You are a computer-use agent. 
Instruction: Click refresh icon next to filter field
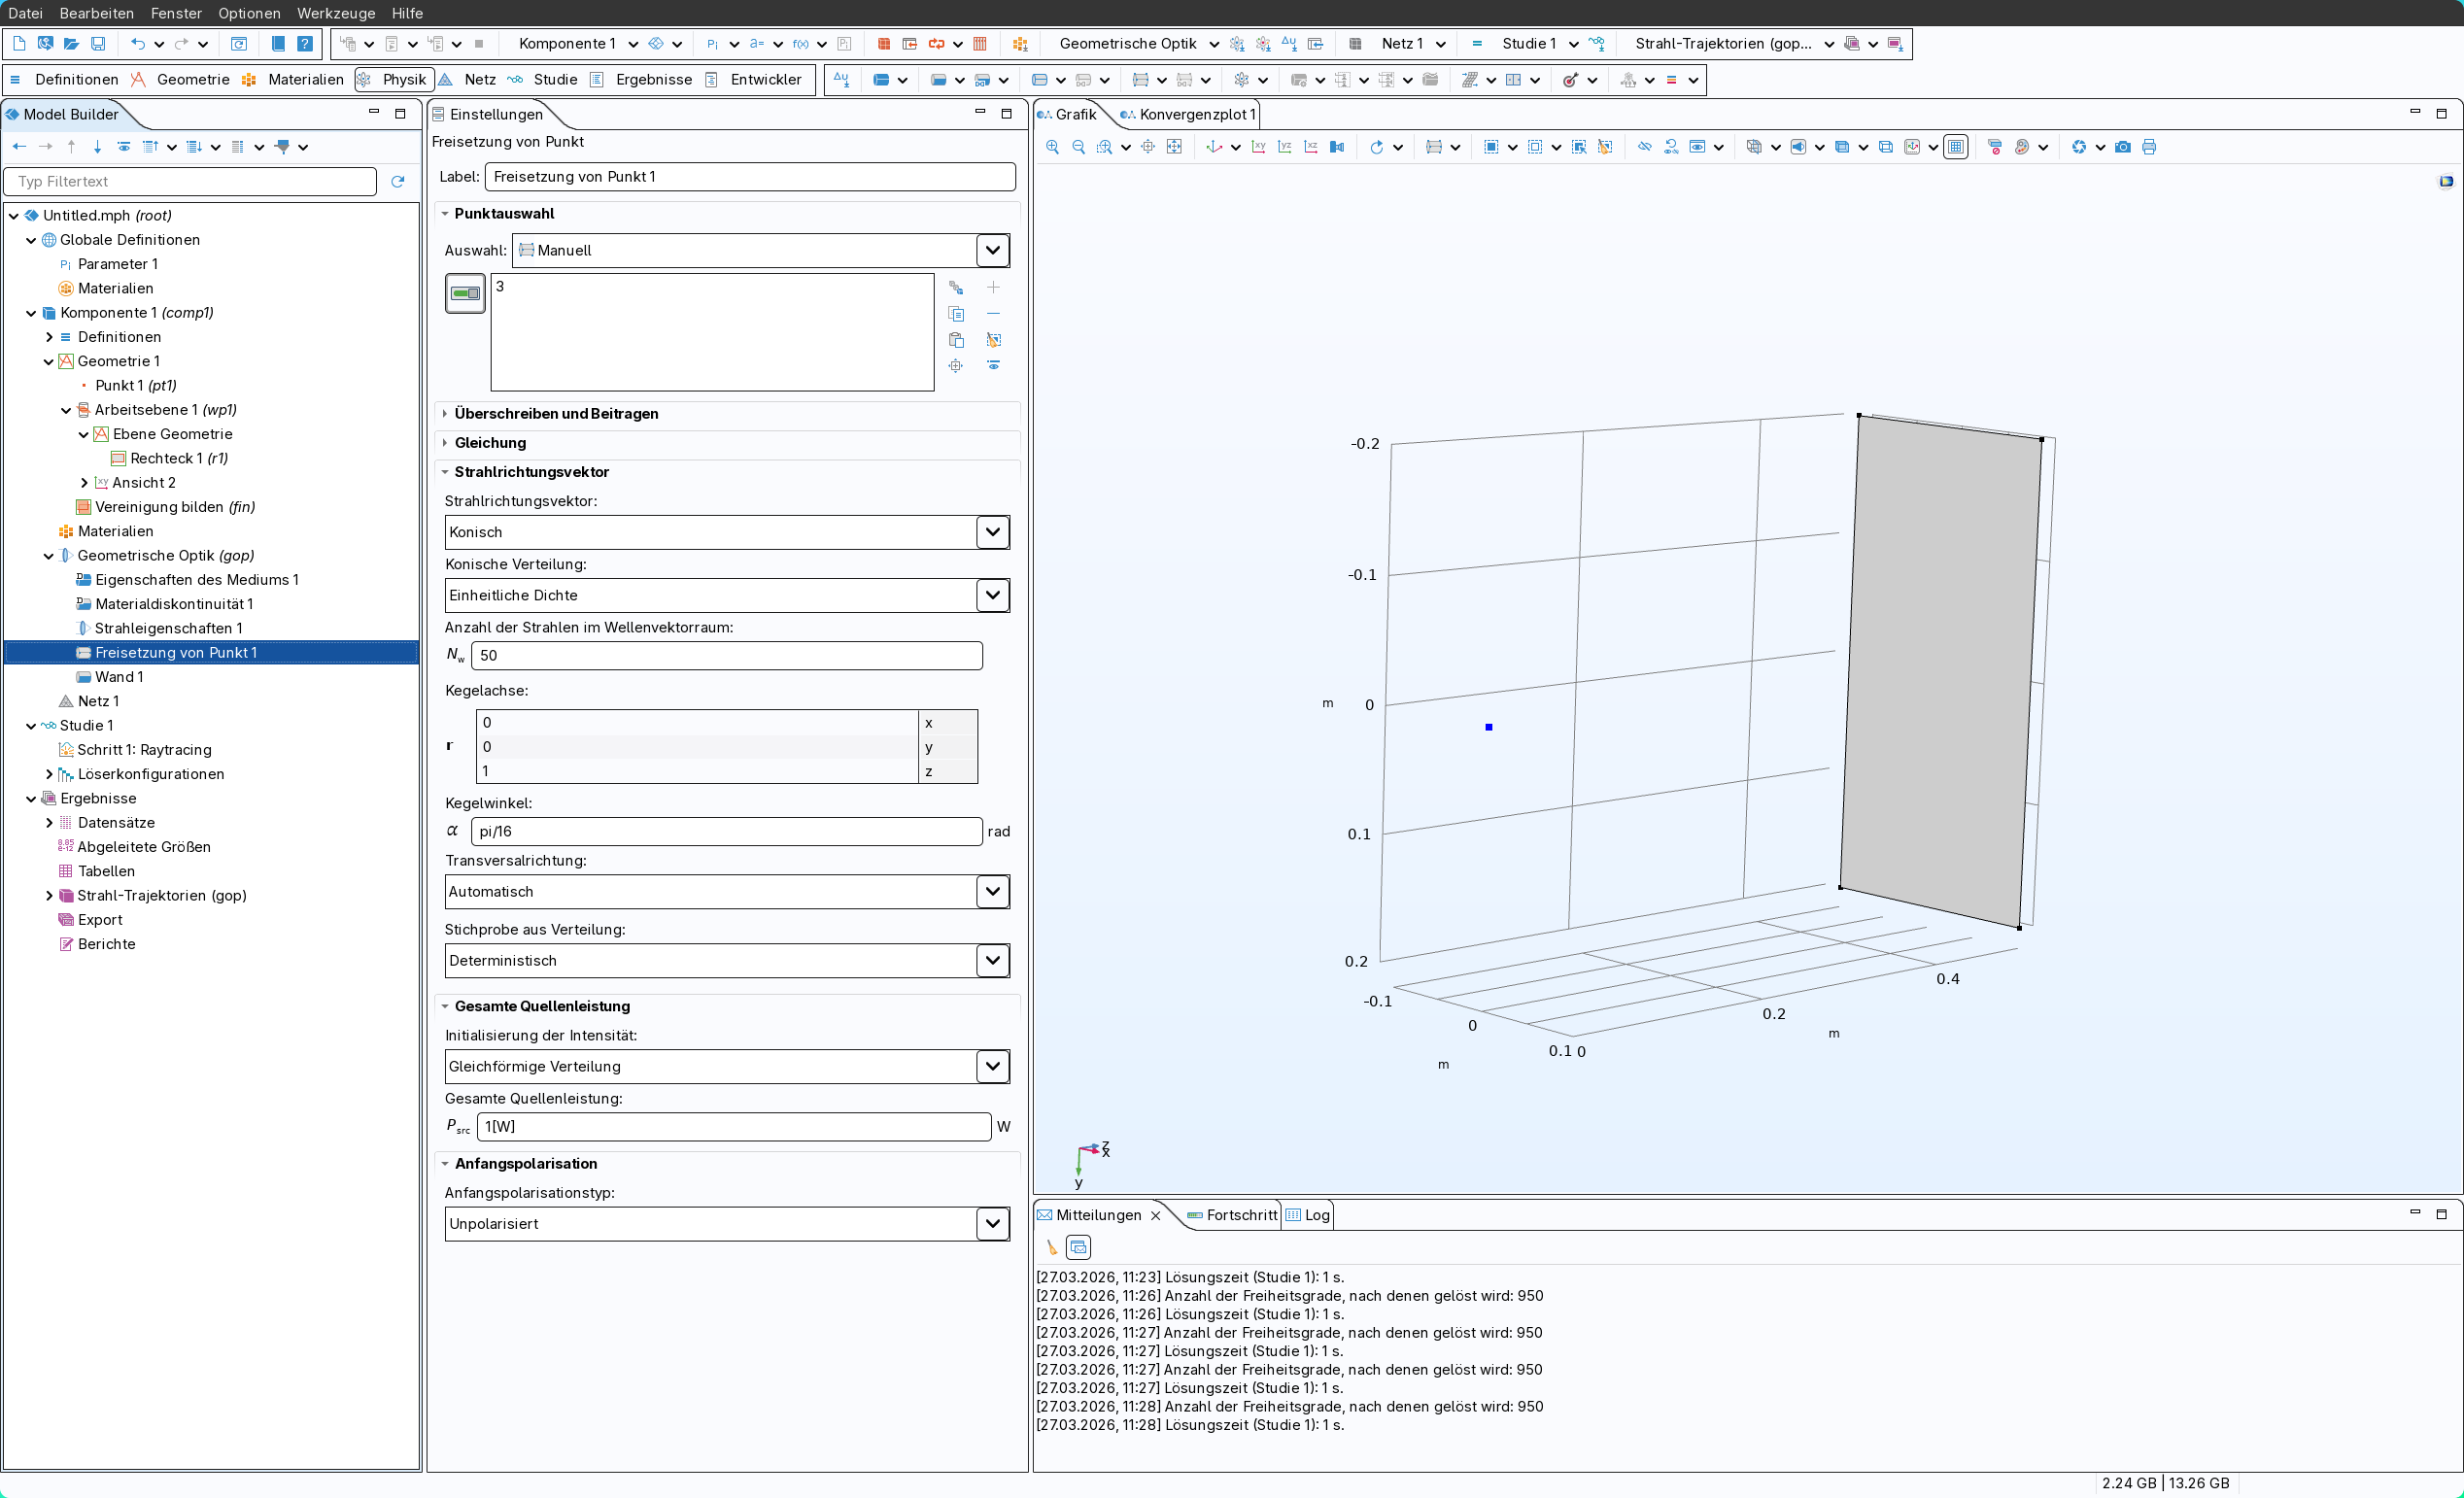pos(398,181)
